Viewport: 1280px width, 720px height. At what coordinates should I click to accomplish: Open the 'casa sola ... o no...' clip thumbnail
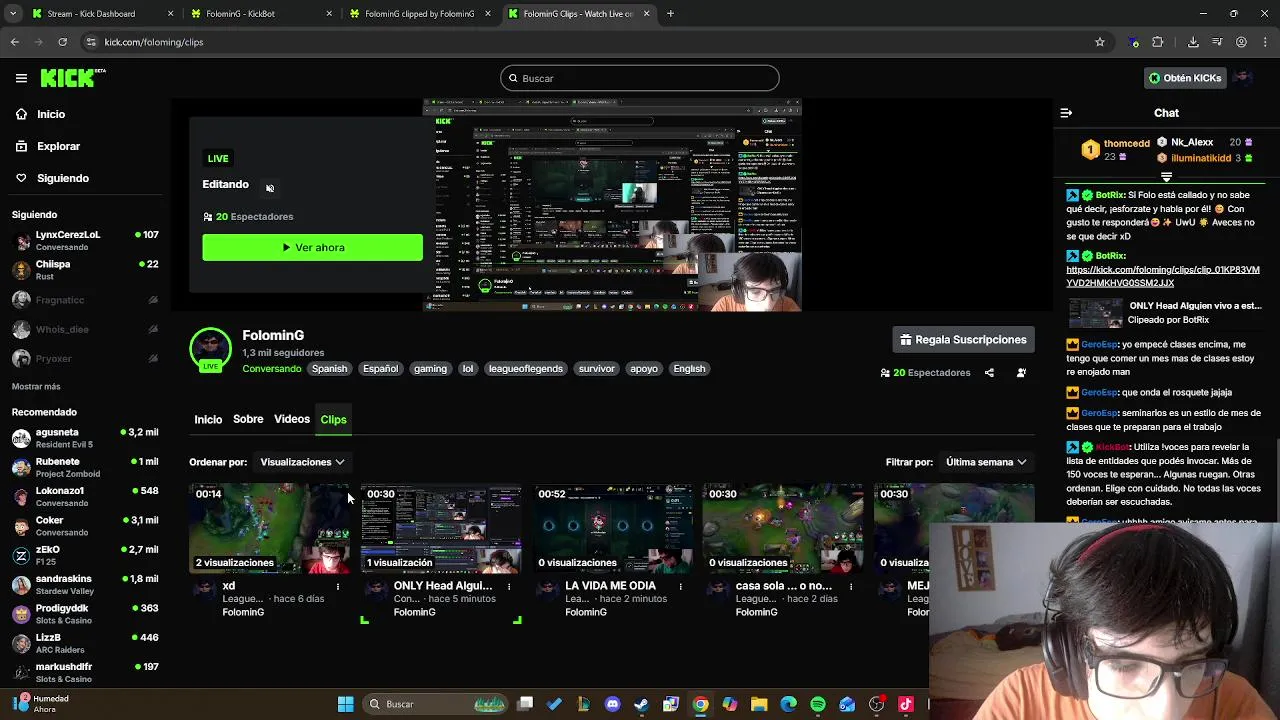click(782, 529)
